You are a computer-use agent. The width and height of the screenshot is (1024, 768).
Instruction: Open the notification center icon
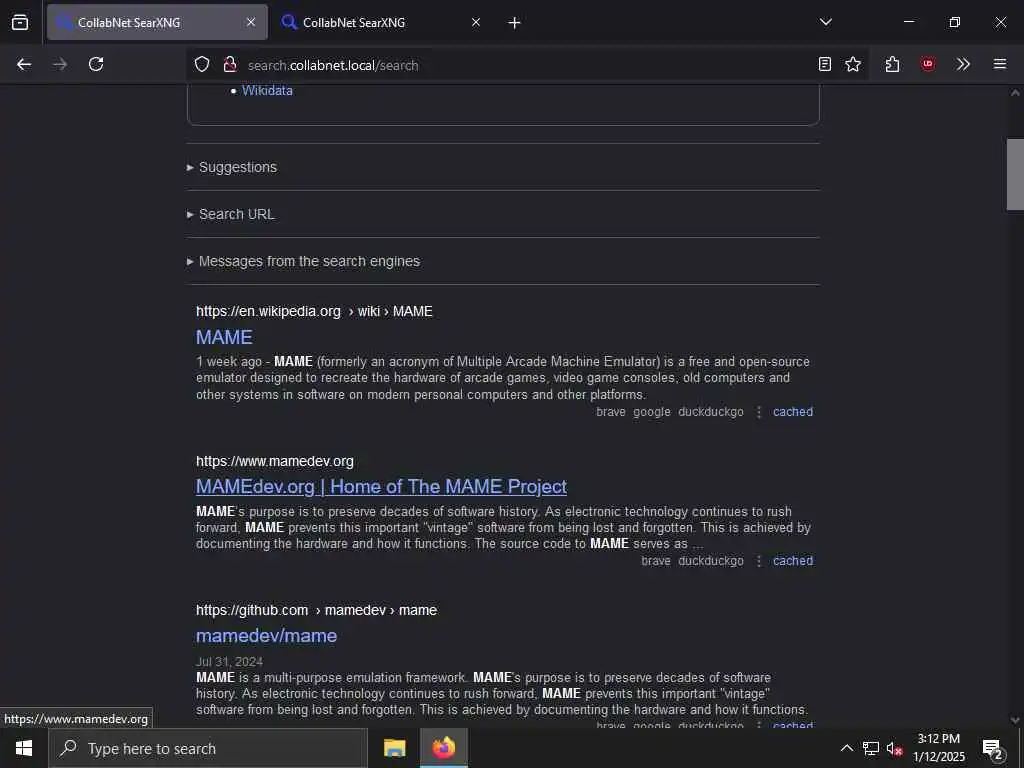pyautogui.click(x=993, y=749)
